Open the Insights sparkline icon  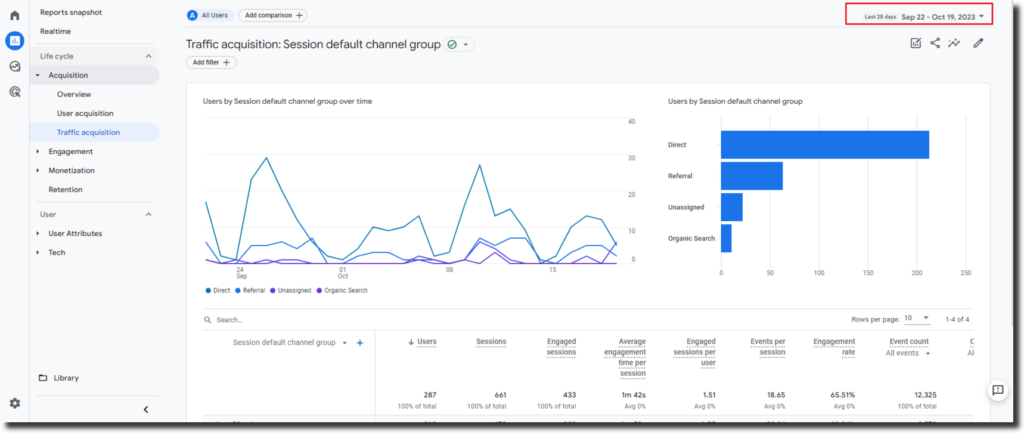[x=955, y=43]
